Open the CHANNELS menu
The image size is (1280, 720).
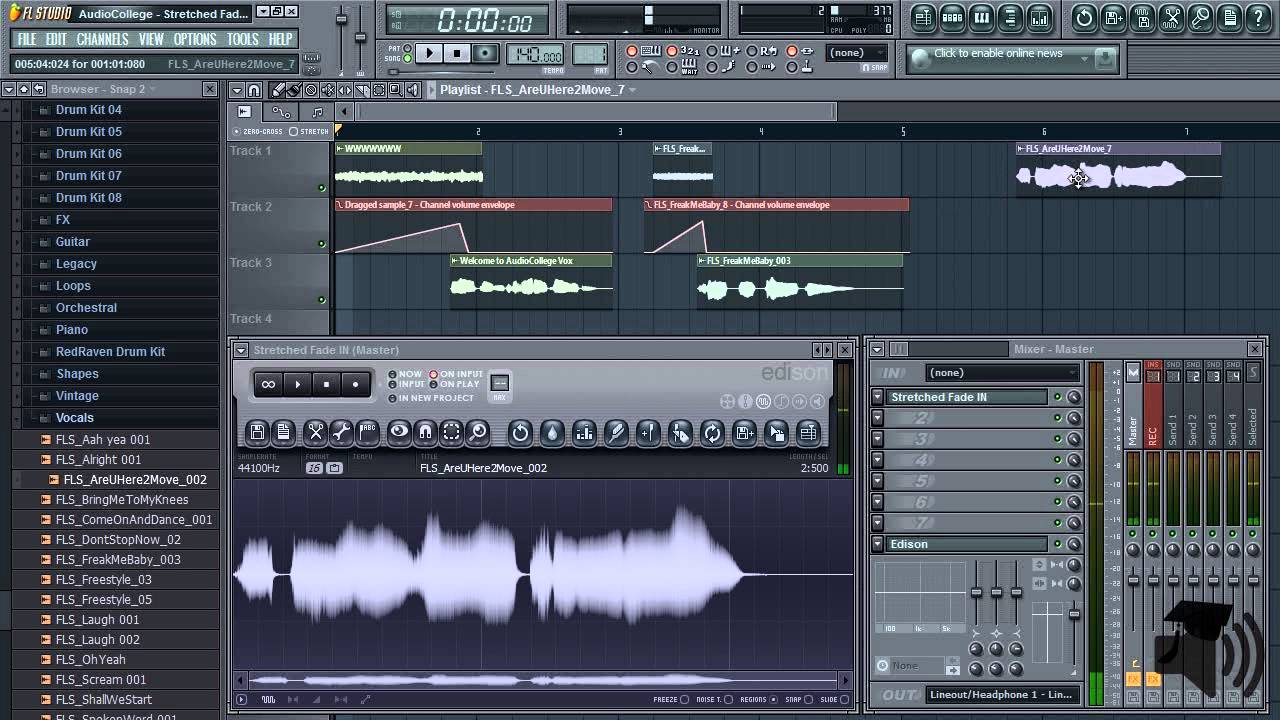[102, 39]
